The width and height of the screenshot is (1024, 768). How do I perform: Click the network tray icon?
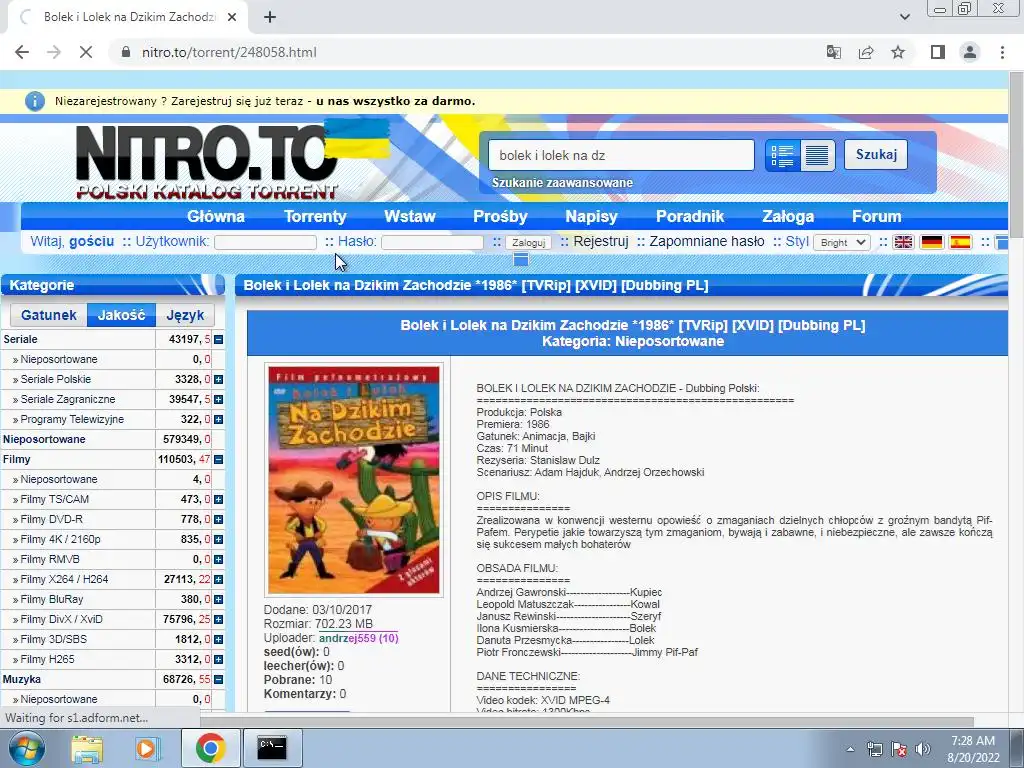[x=874, y=750]
